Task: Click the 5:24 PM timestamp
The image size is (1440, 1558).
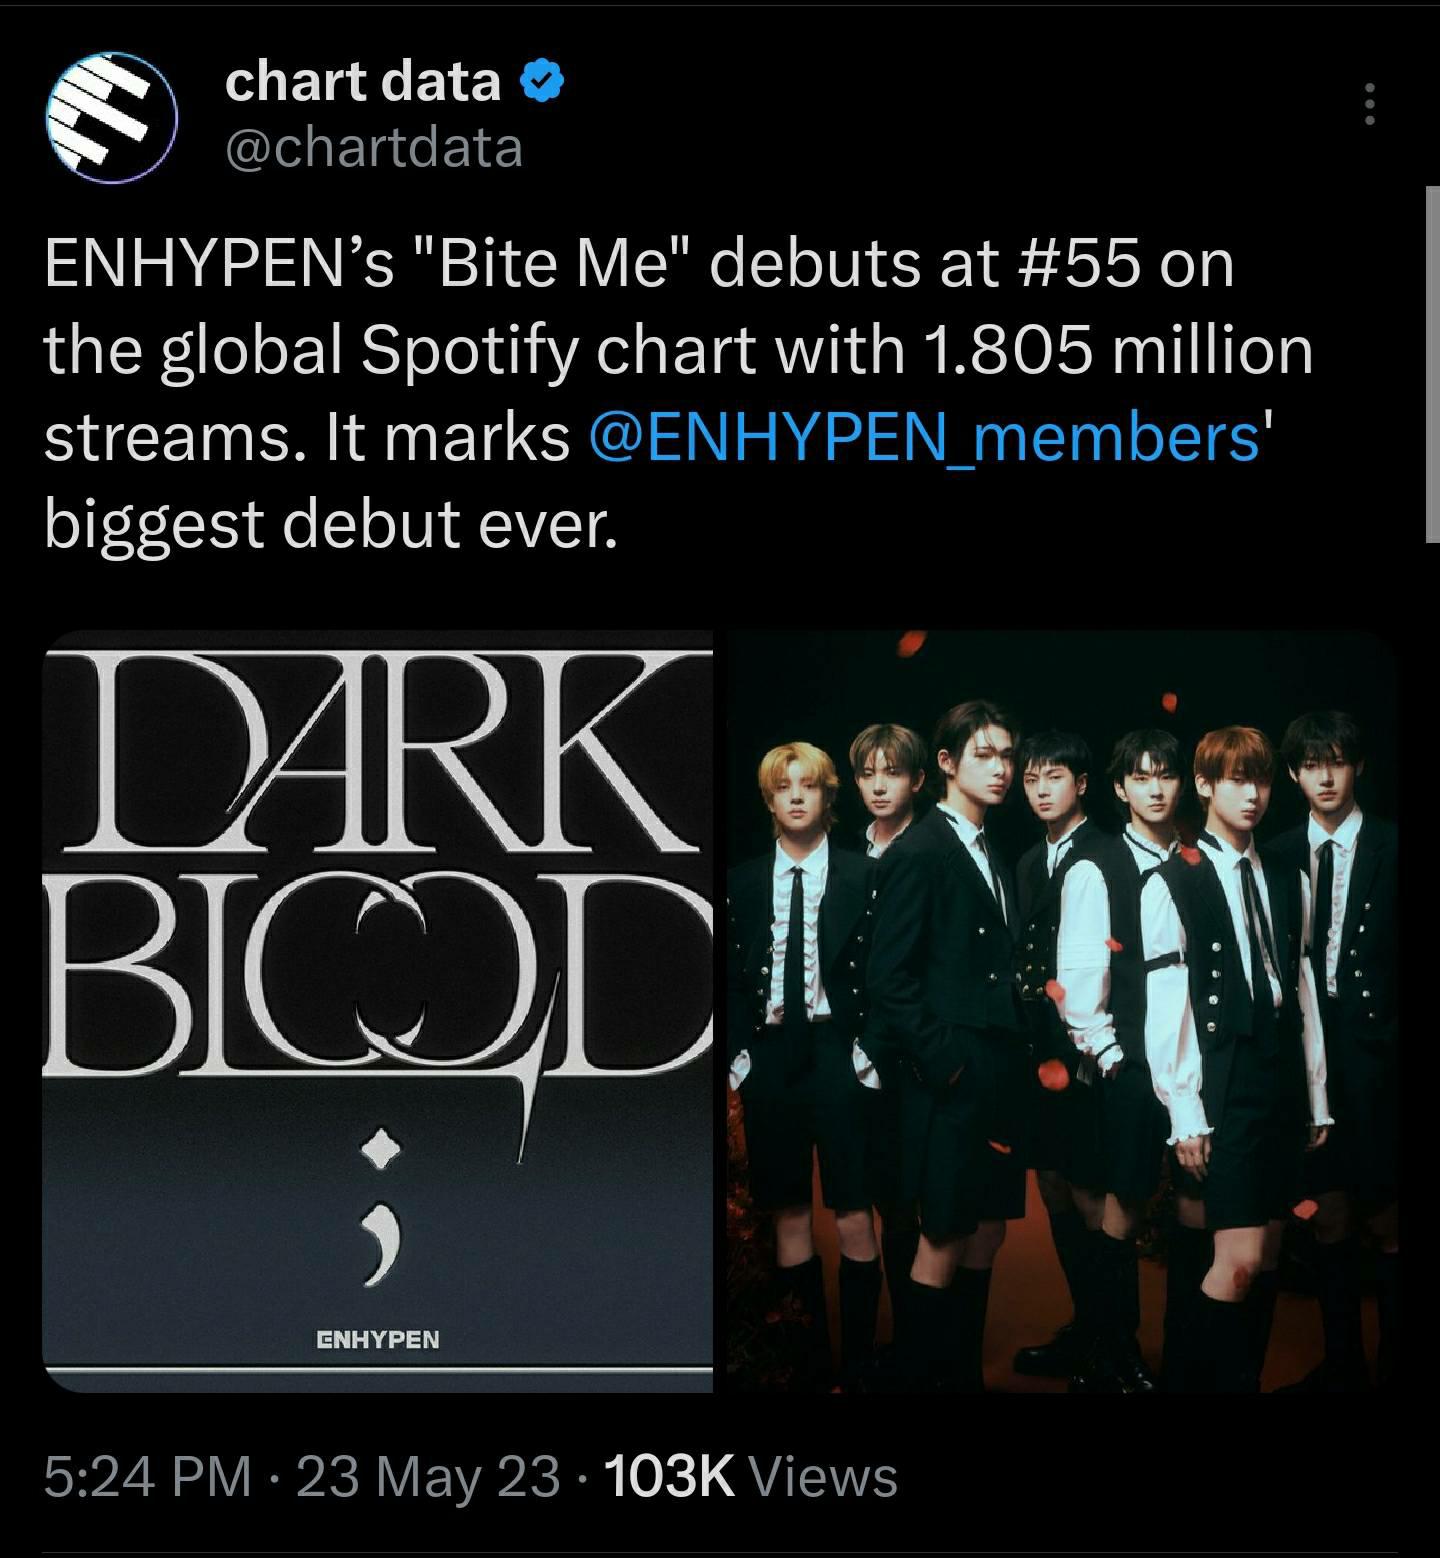Action: (148, 1477)
